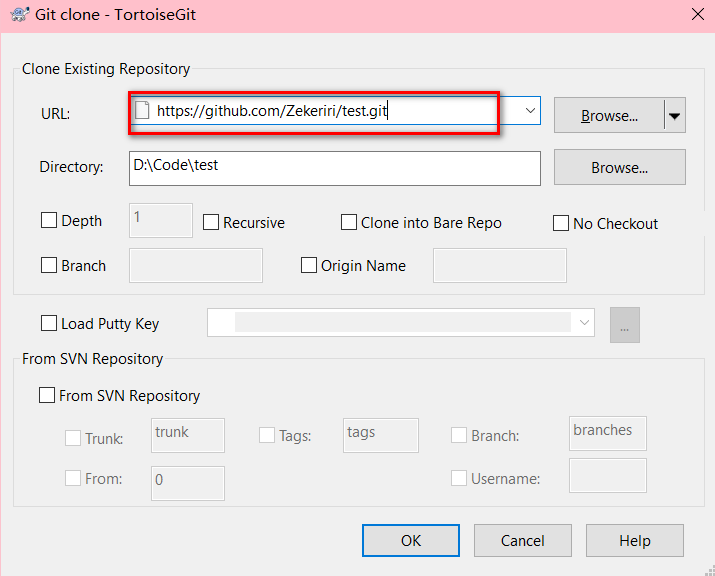Open Help for the clone dialog
The image size is (715, 576).
click(x=635, y=540)
